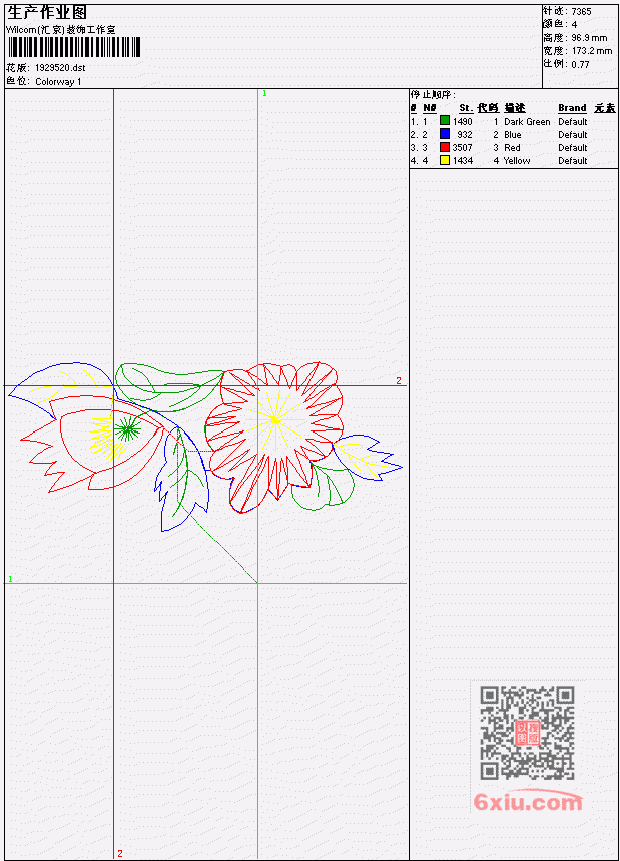620x861 pixels.
Task: Select the height value '96.9 mm'
Action: coord(589,38)
